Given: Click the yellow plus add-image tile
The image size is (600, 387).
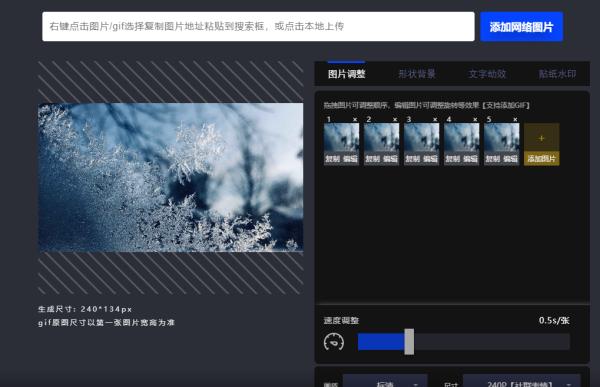Looking at the screenshot, I should tap(541, 138).
